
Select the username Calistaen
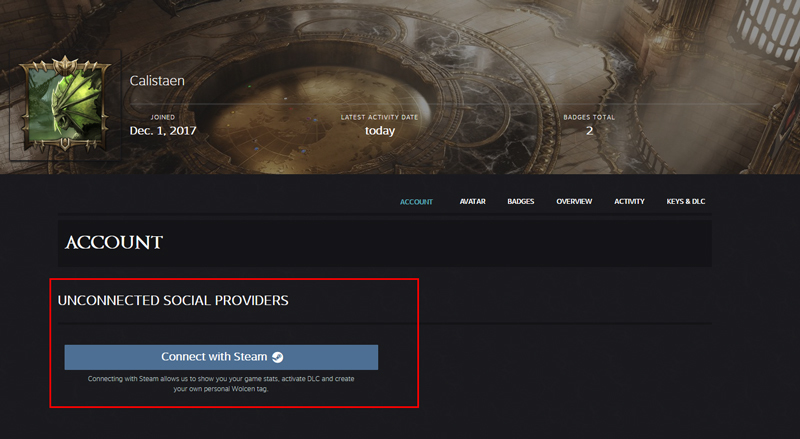point(157,81)
